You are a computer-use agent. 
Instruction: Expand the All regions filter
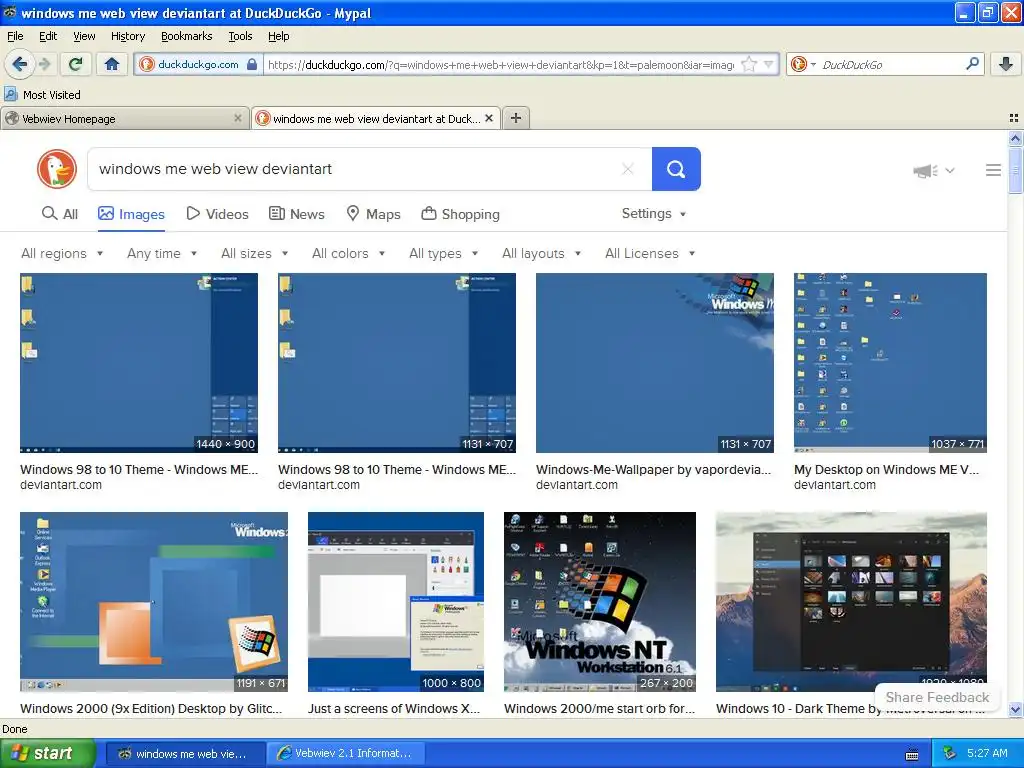[62, 253]
